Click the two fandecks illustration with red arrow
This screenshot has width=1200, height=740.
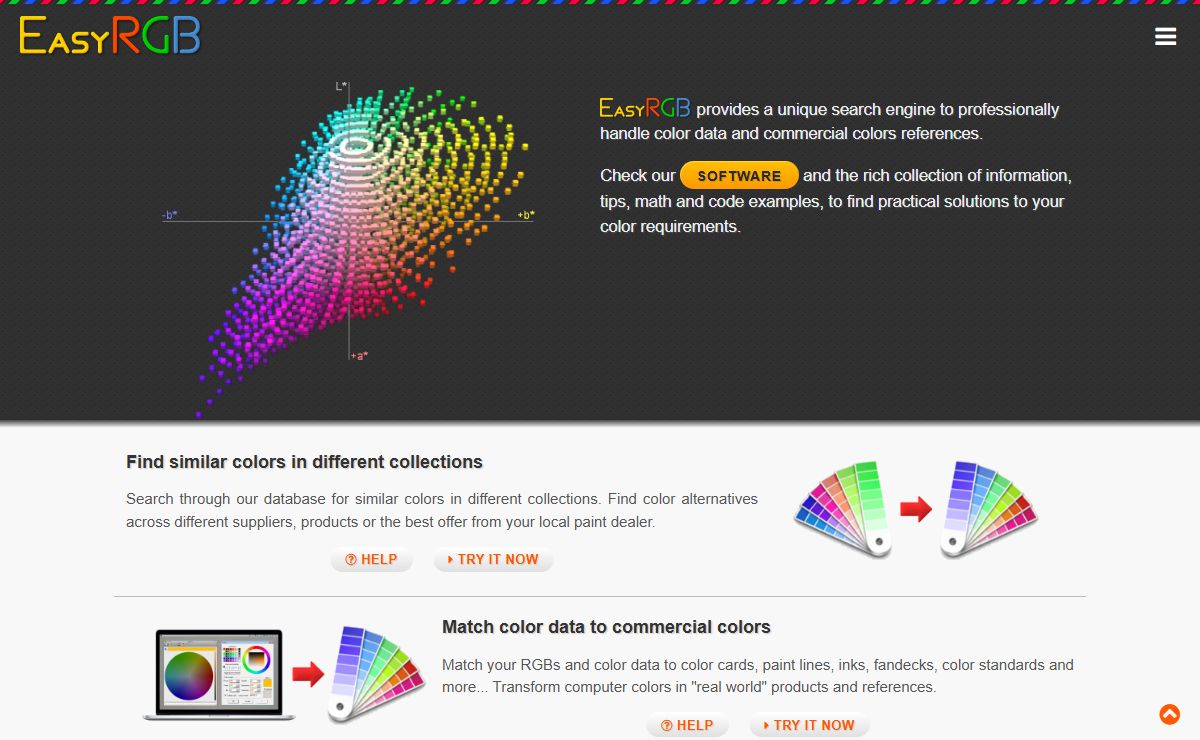(915, 509)
